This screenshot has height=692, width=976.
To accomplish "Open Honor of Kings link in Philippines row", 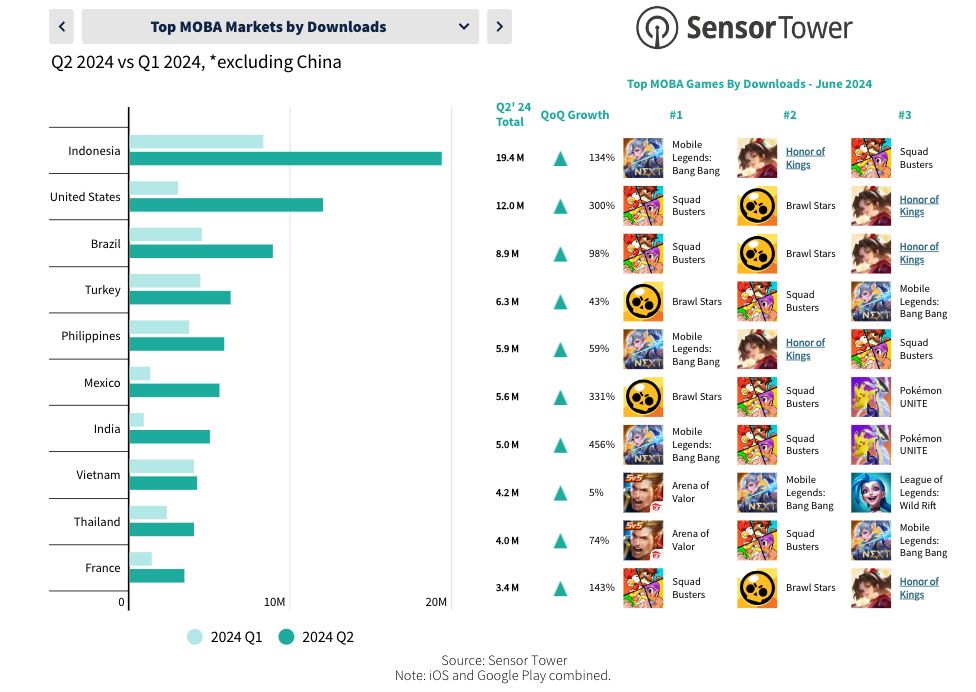I will pyautogui.click(x=805, y=349).
